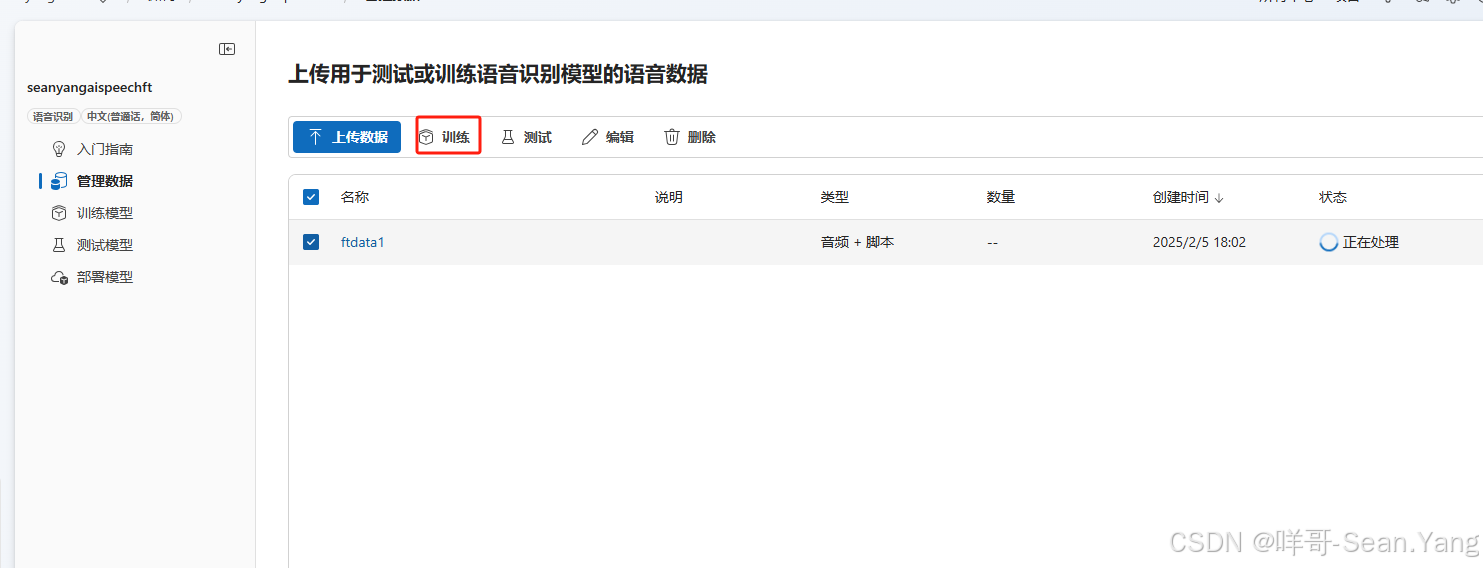The image size is (1483, 568).
Task: Click the processing spinner icon for ftdata1
Action: [1329, 242]
